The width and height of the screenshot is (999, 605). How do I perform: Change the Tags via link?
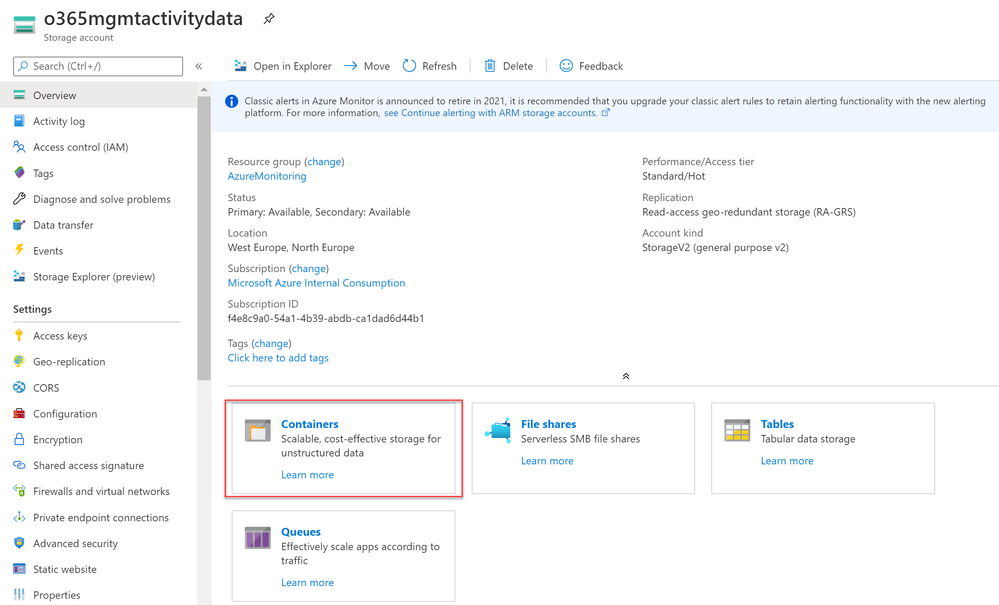click(x=271, y=344)
